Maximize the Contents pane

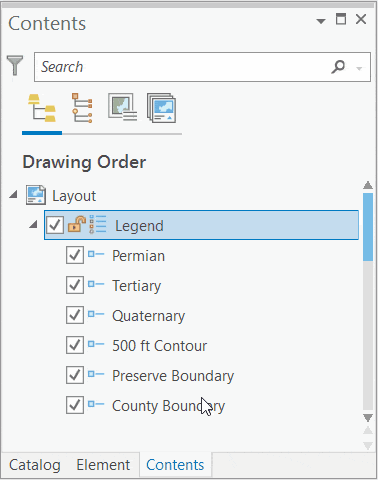341,19
